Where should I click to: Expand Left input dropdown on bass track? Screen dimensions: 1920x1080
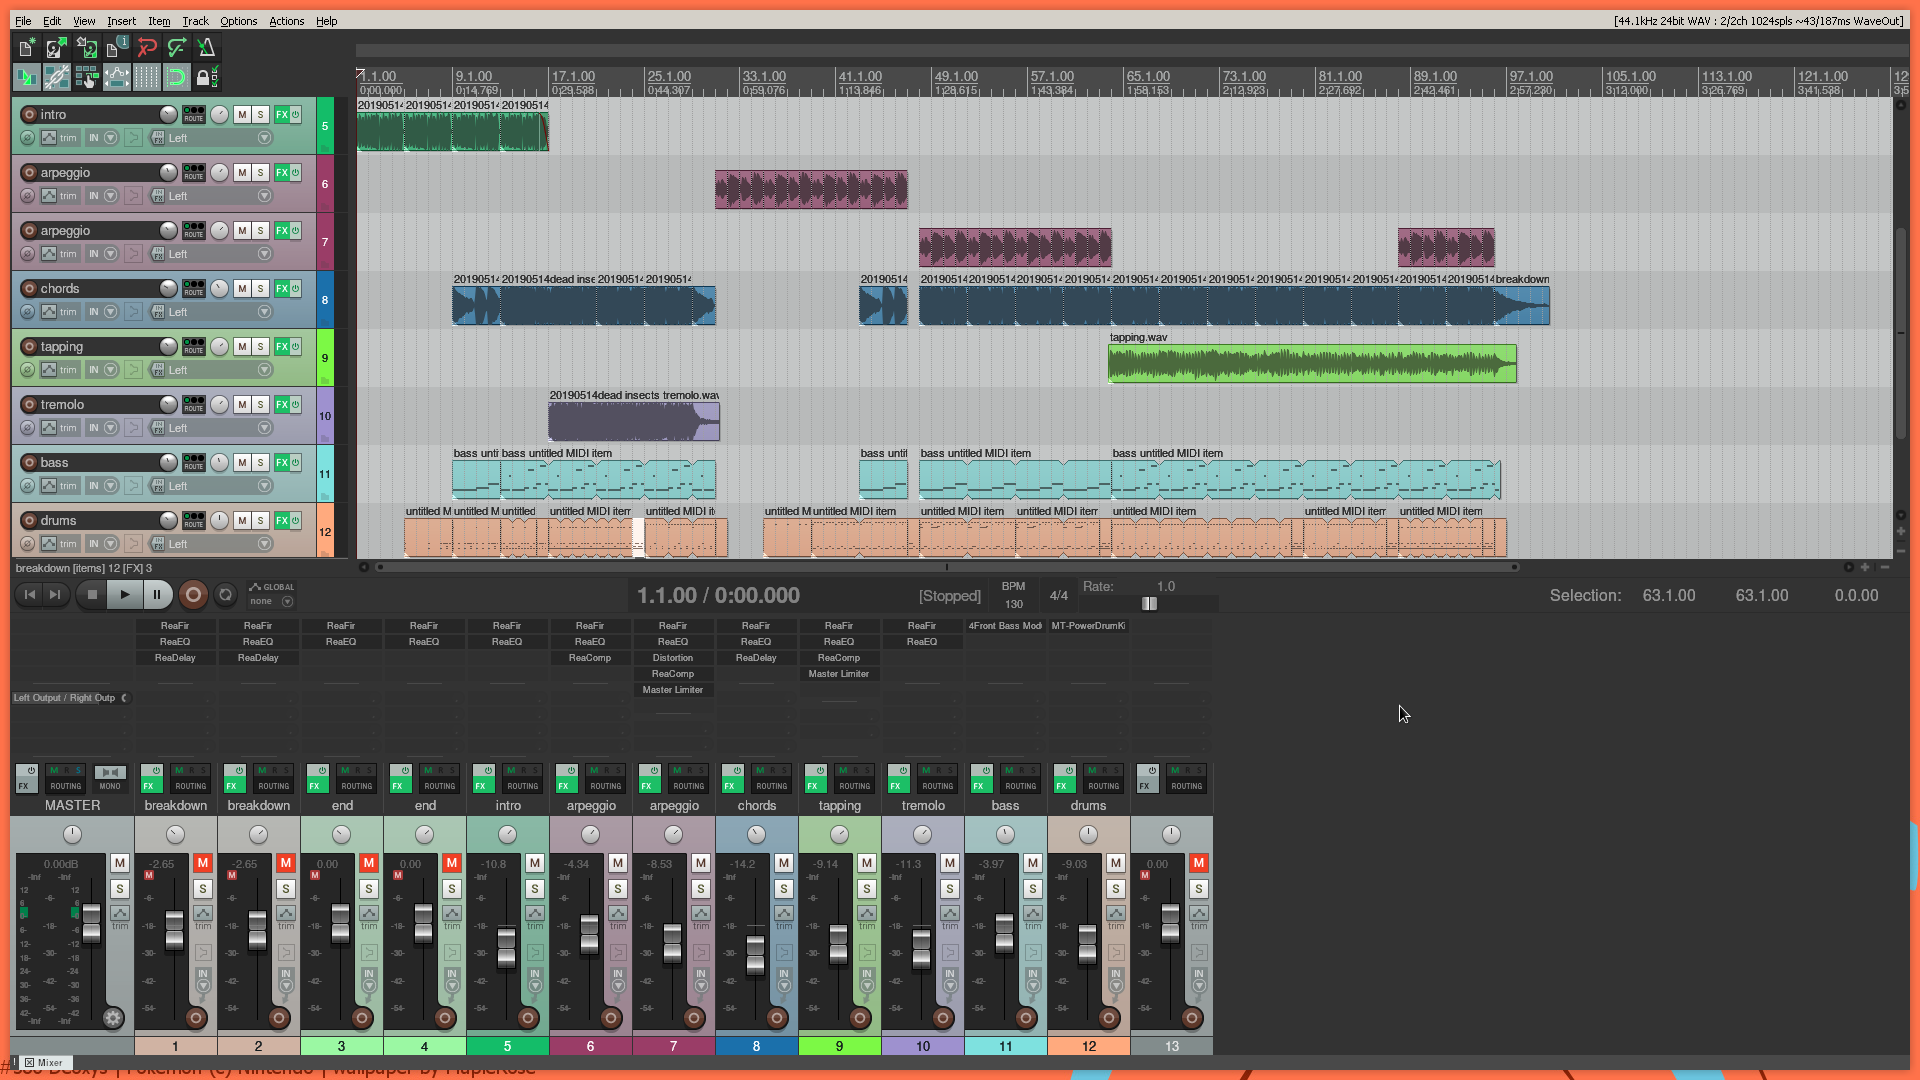point(265,486)
